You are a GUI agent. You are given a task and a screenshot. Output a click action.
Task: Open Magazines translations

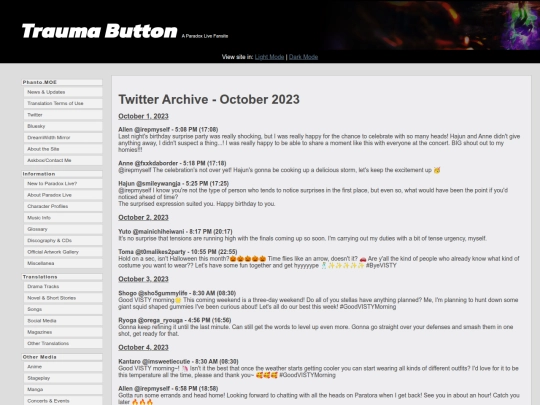pyautogui.click(x=63, y=332)
